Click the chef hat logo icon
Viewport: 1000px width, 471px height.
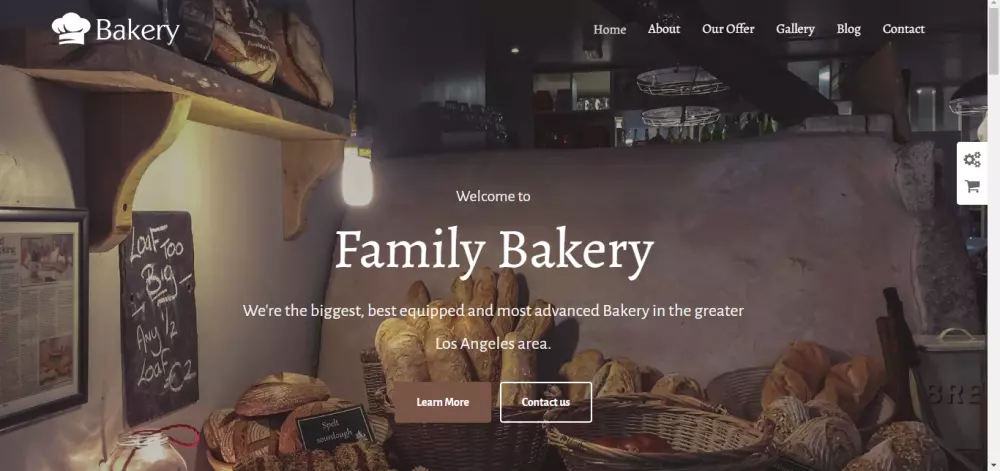point(71,29)
